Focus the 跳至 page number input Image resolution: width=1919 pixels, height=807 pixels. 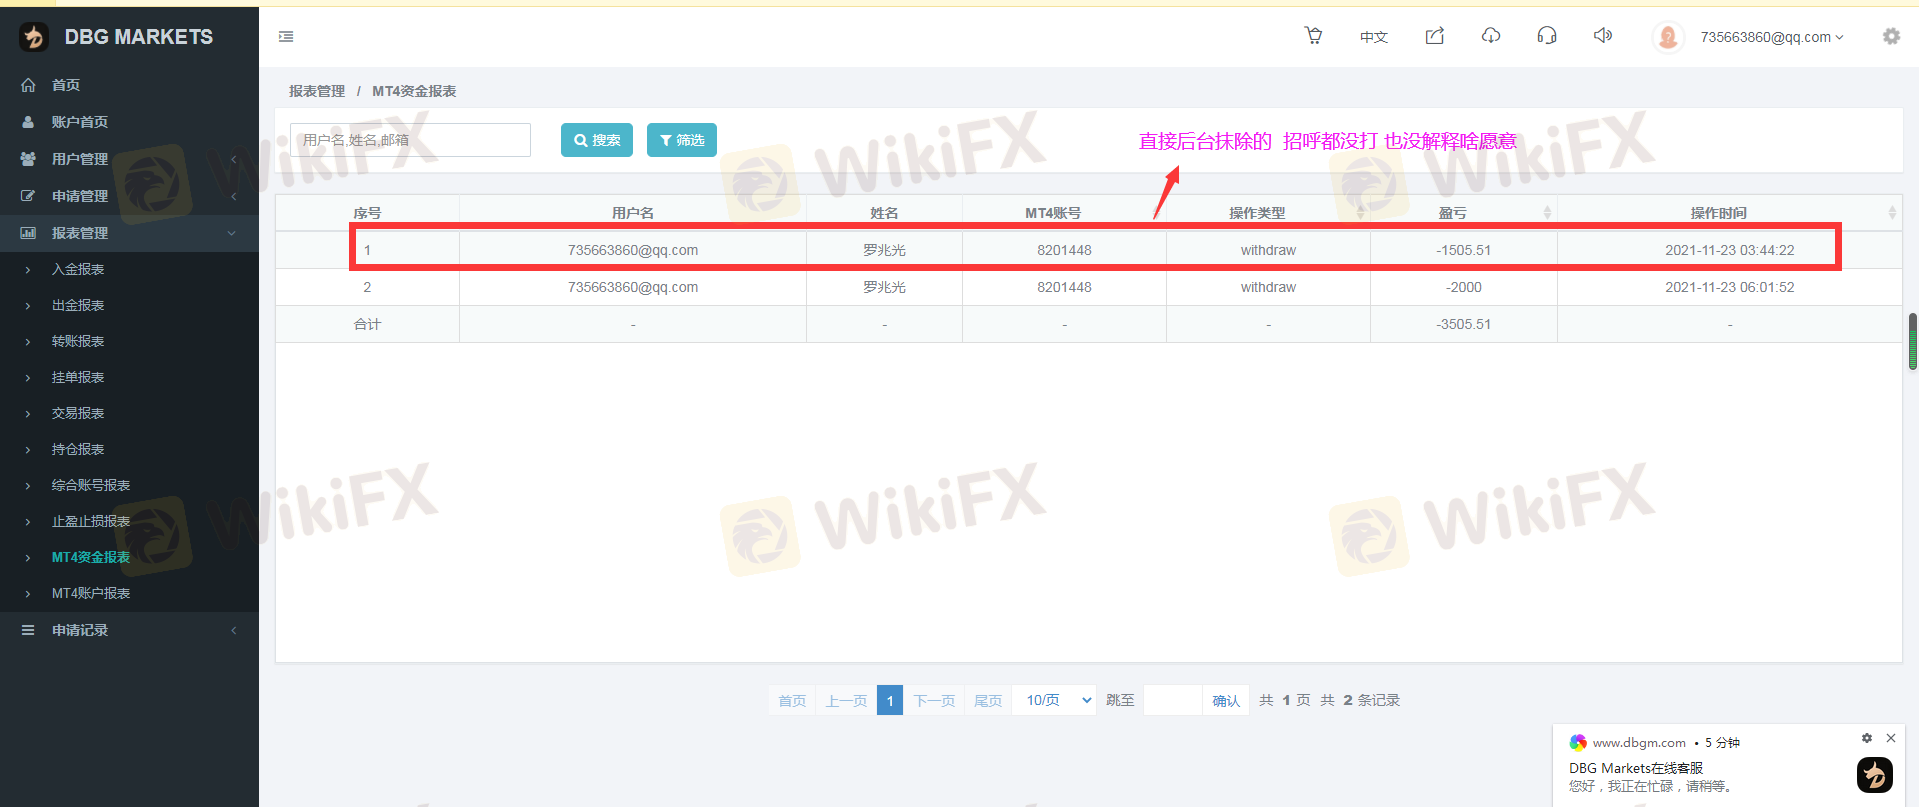click(x=1172, y=700)
